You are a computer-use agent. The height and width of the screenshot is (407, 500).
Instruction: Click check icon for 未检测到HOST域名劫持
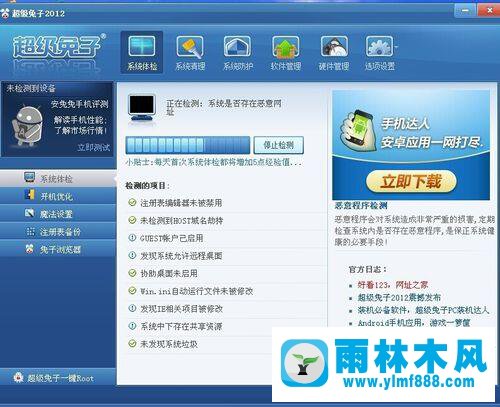(132, 220)
